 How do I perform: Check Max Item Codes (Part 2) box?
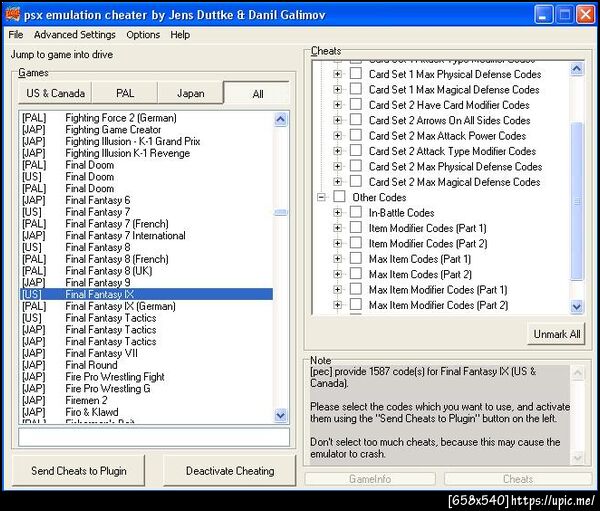pyautogui.click(x=356, y=274)
